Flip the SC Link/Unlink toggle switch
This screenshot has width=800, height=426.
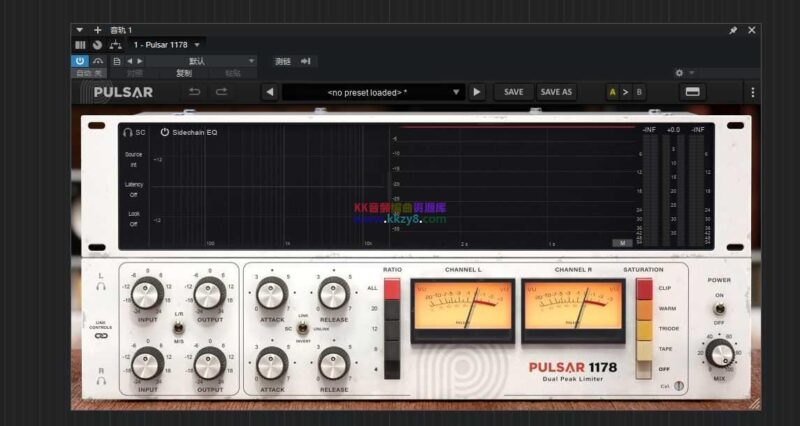click(x=303, y=329)
